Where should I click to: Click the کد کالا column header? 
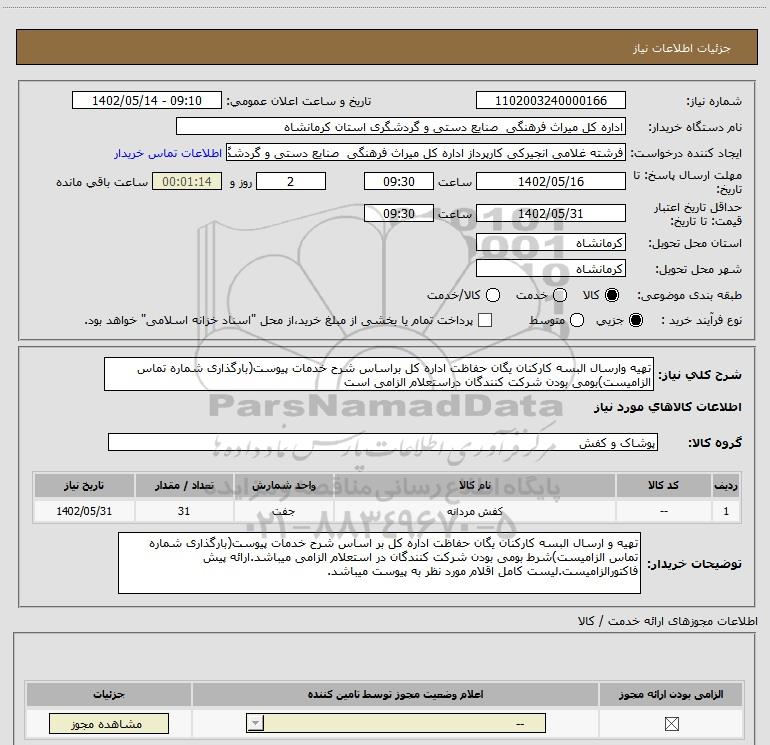(x=663, y=485)
